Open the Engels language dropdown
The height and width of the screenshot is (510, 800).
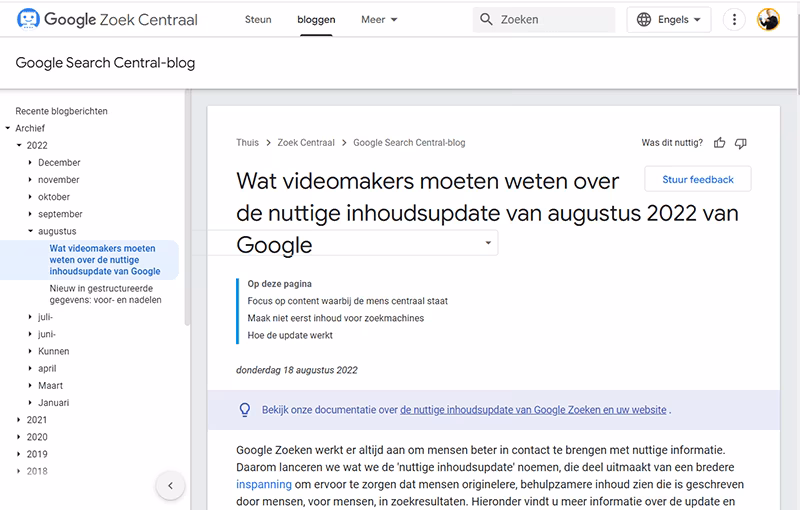coord(669,19)
